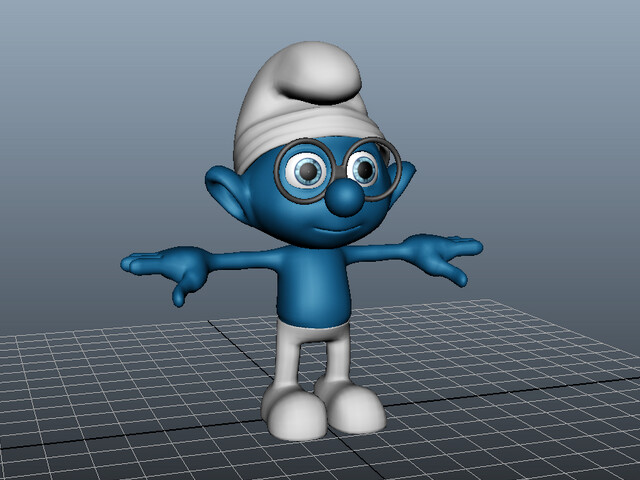Click the eyeball with the larger iris
The width and height of the screenshot is (640, 480).
click(x=307, y=170)
